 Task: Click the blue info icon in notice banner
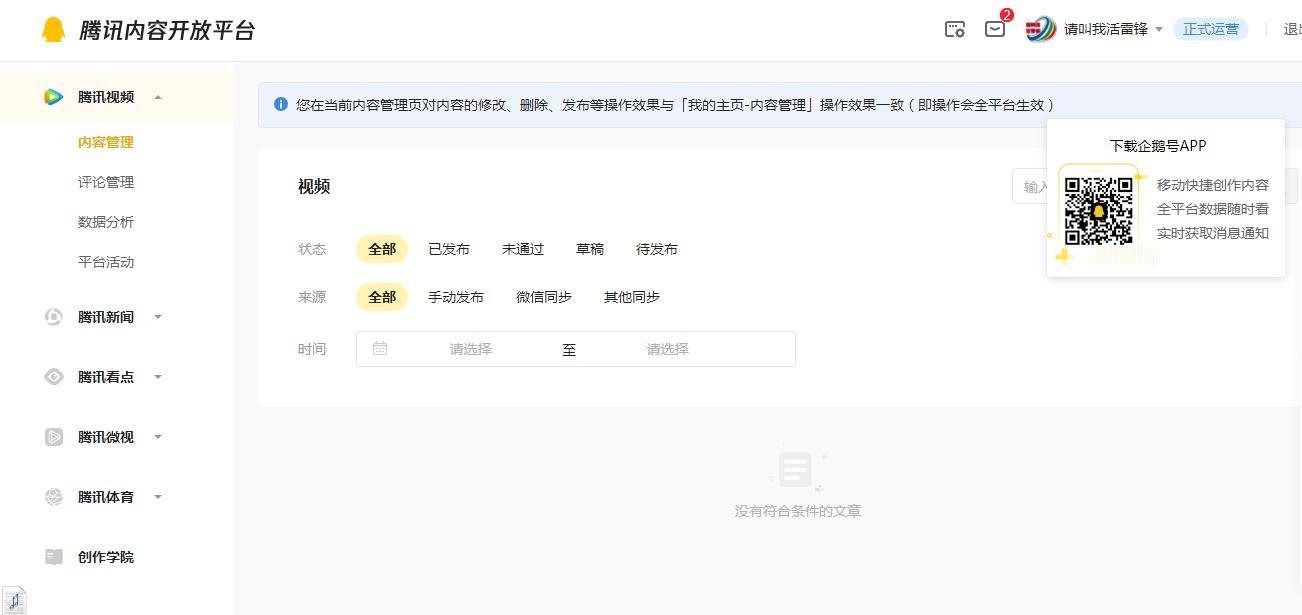click(x=281, y=104)
